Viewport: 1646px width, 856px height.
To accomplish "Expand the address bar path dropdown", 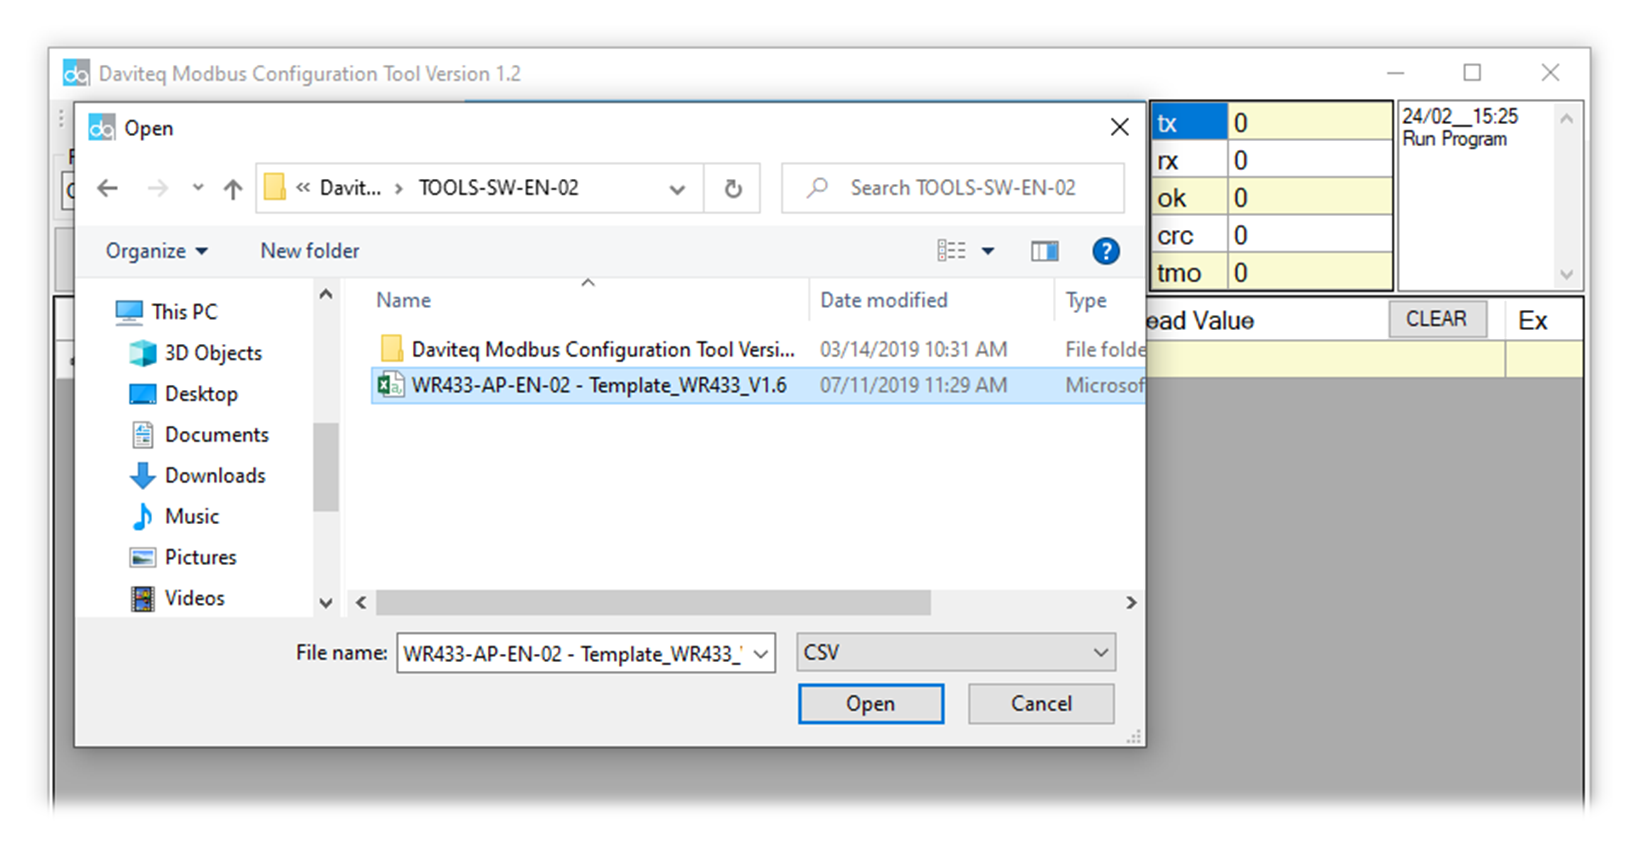I will pyautogui.click(x=677, y=188).
